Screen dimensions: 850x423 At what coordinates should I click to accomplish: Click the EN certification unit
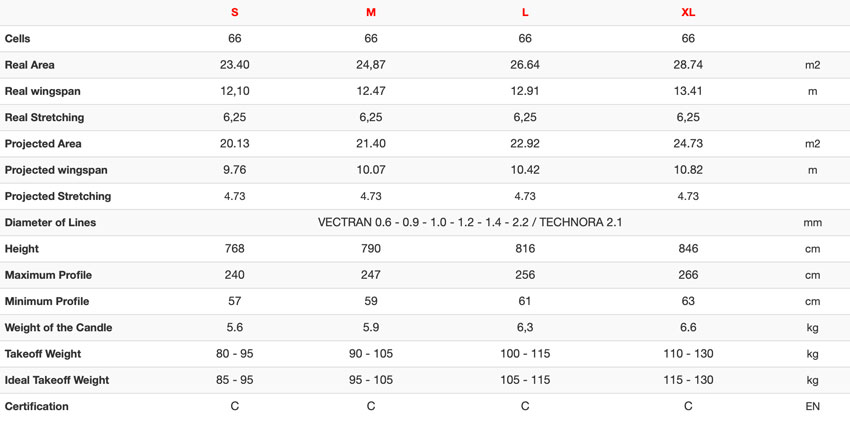[x=812, y=407]
